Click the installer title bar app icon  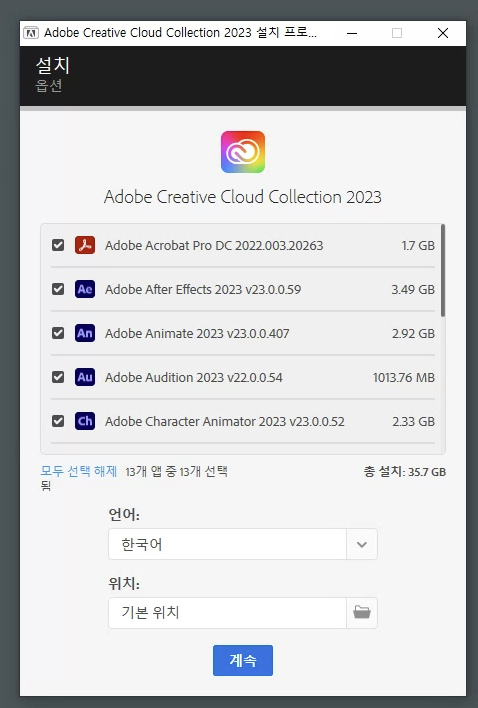31,33
